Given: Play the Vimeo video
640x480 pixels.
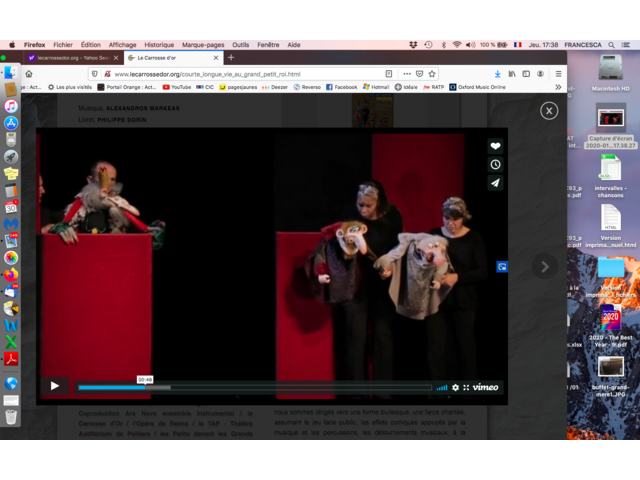Looking at the screenshot, I should pyautogui.click(x=55, y=386).
